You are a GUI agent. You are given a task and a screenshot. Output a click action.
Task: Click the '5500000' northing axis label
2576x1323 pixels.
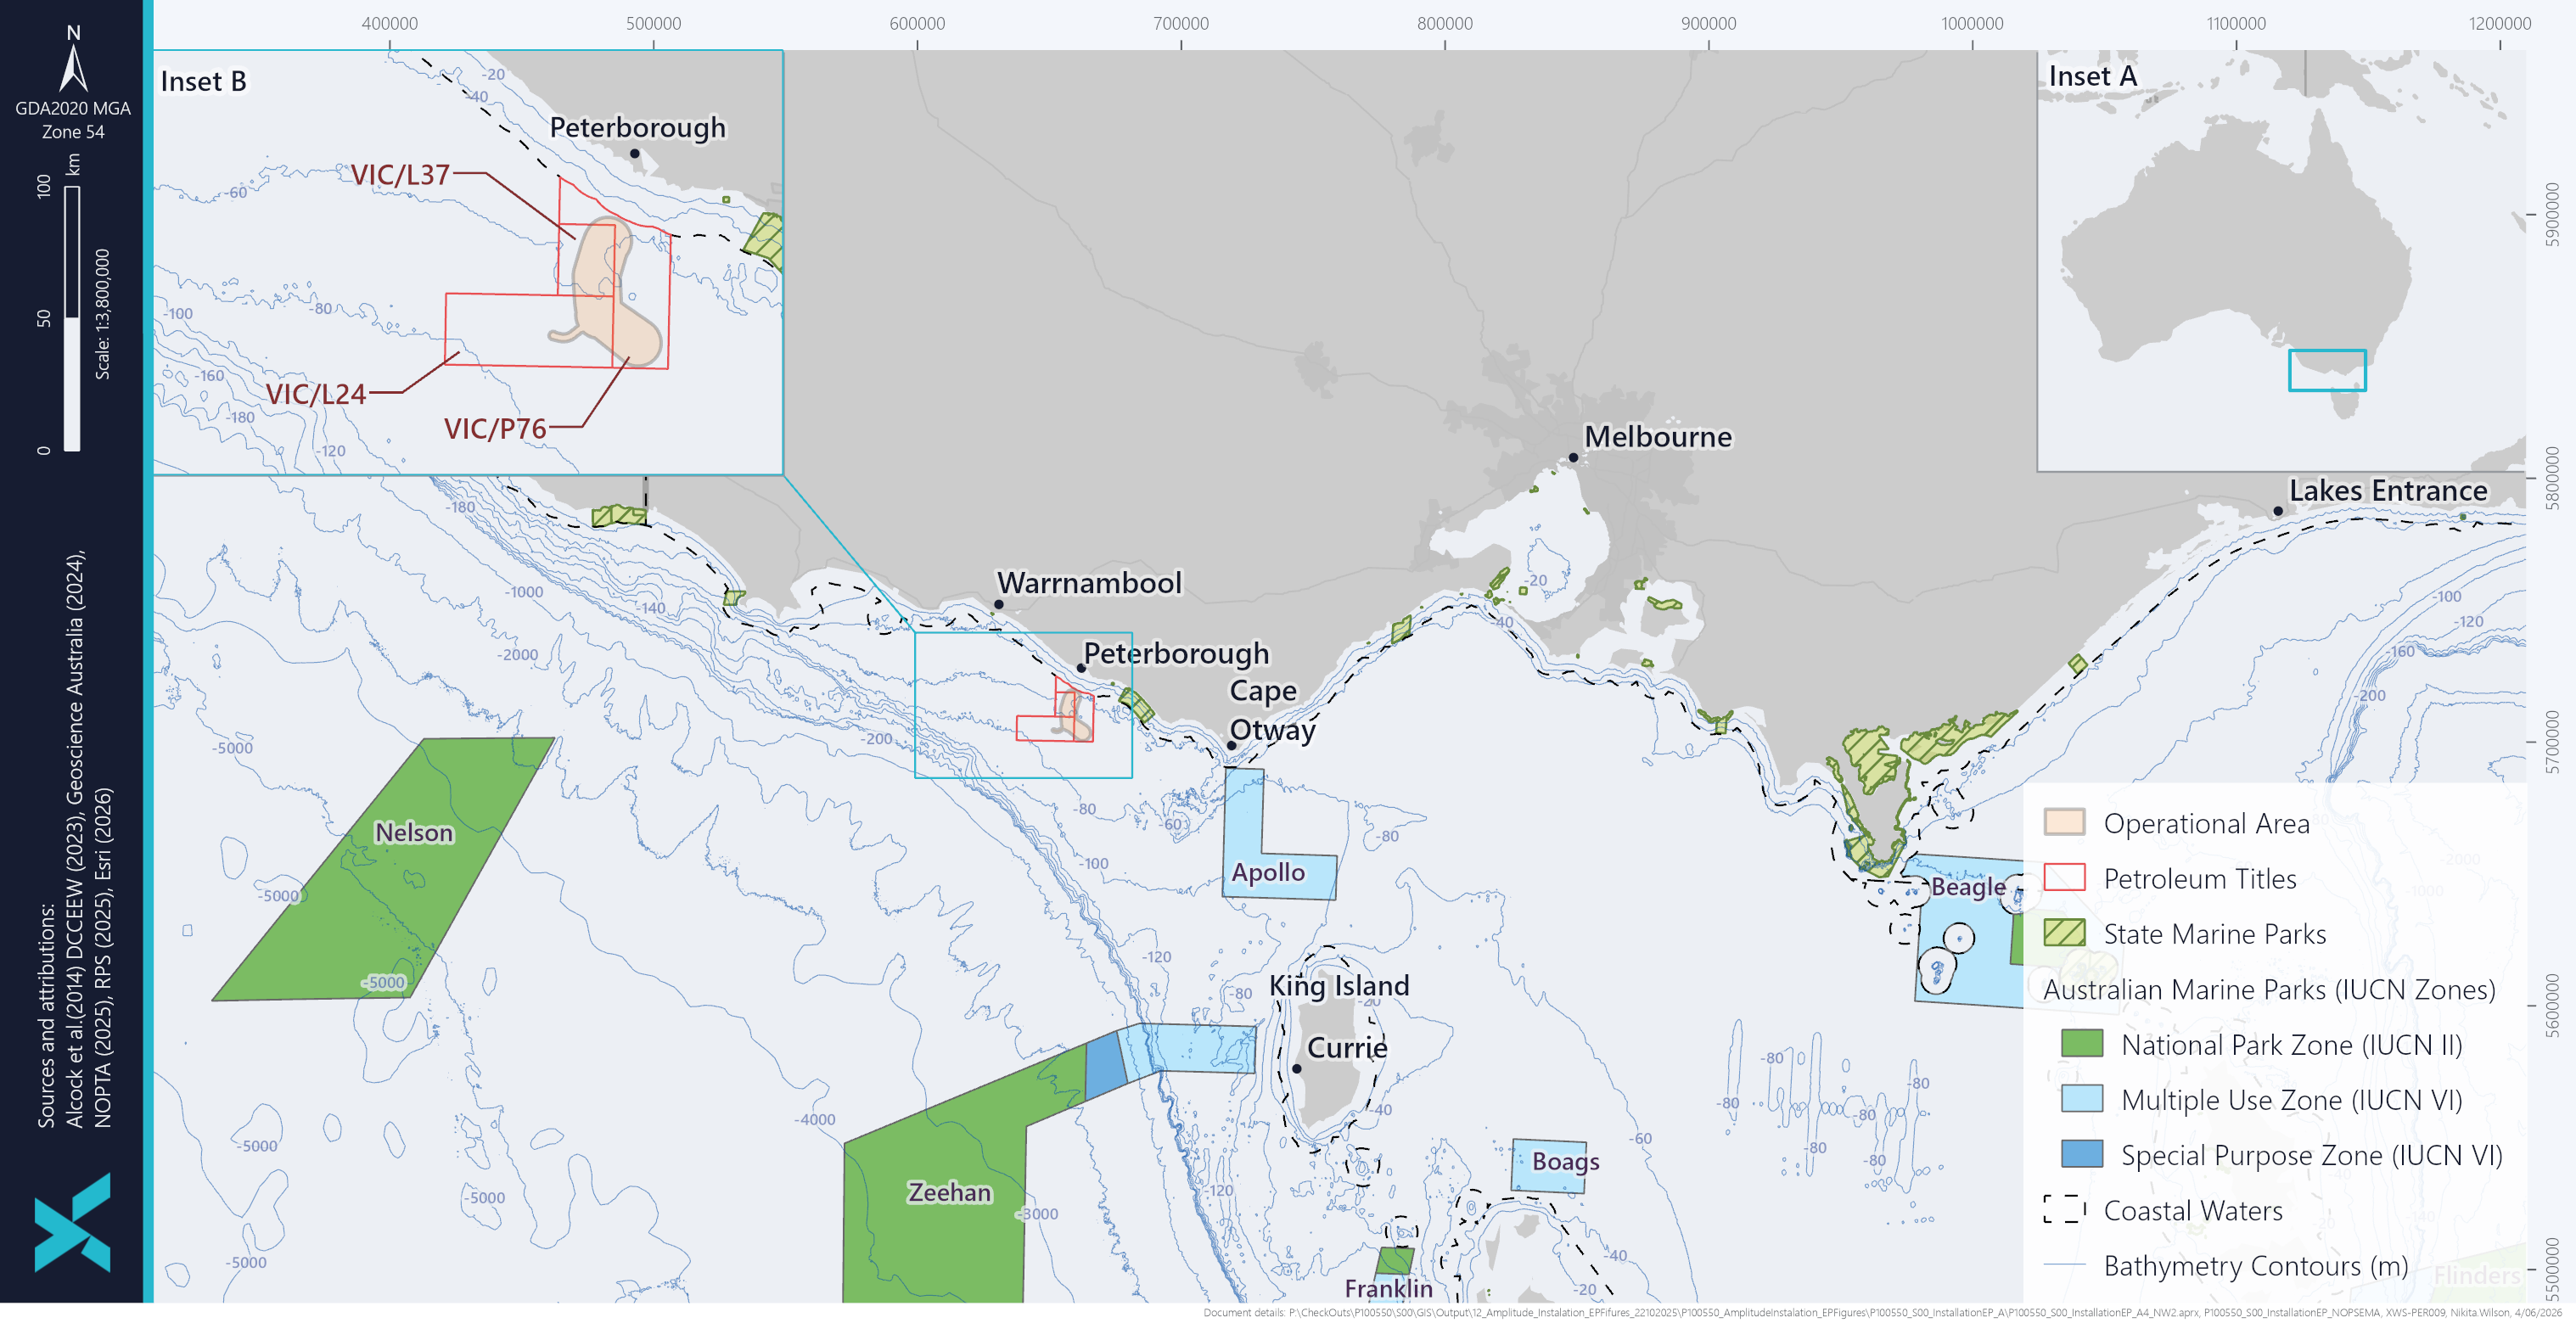pos(2553,1269)
